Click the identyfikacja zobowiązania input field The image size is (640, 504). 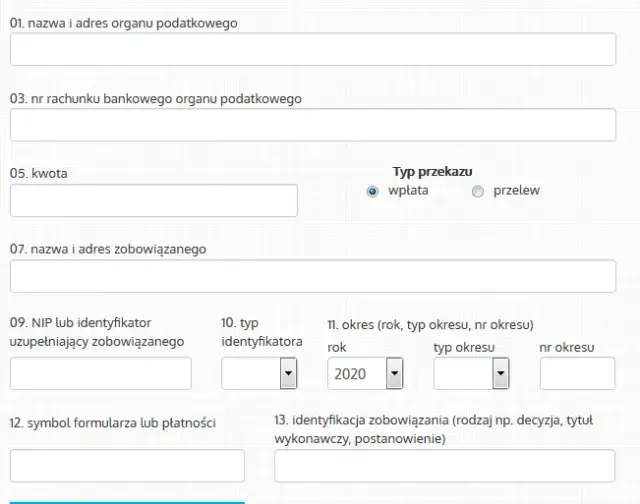(444, 465)
